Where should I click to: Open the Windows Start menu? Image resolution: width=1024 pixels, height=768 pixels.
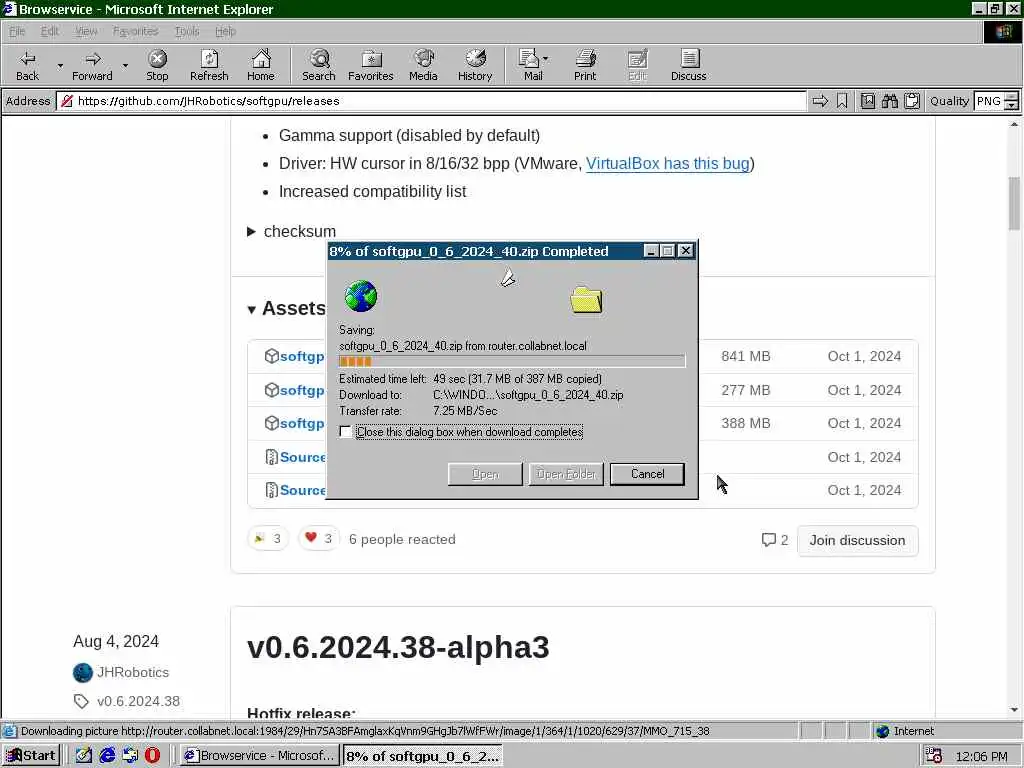coord(31,756)
